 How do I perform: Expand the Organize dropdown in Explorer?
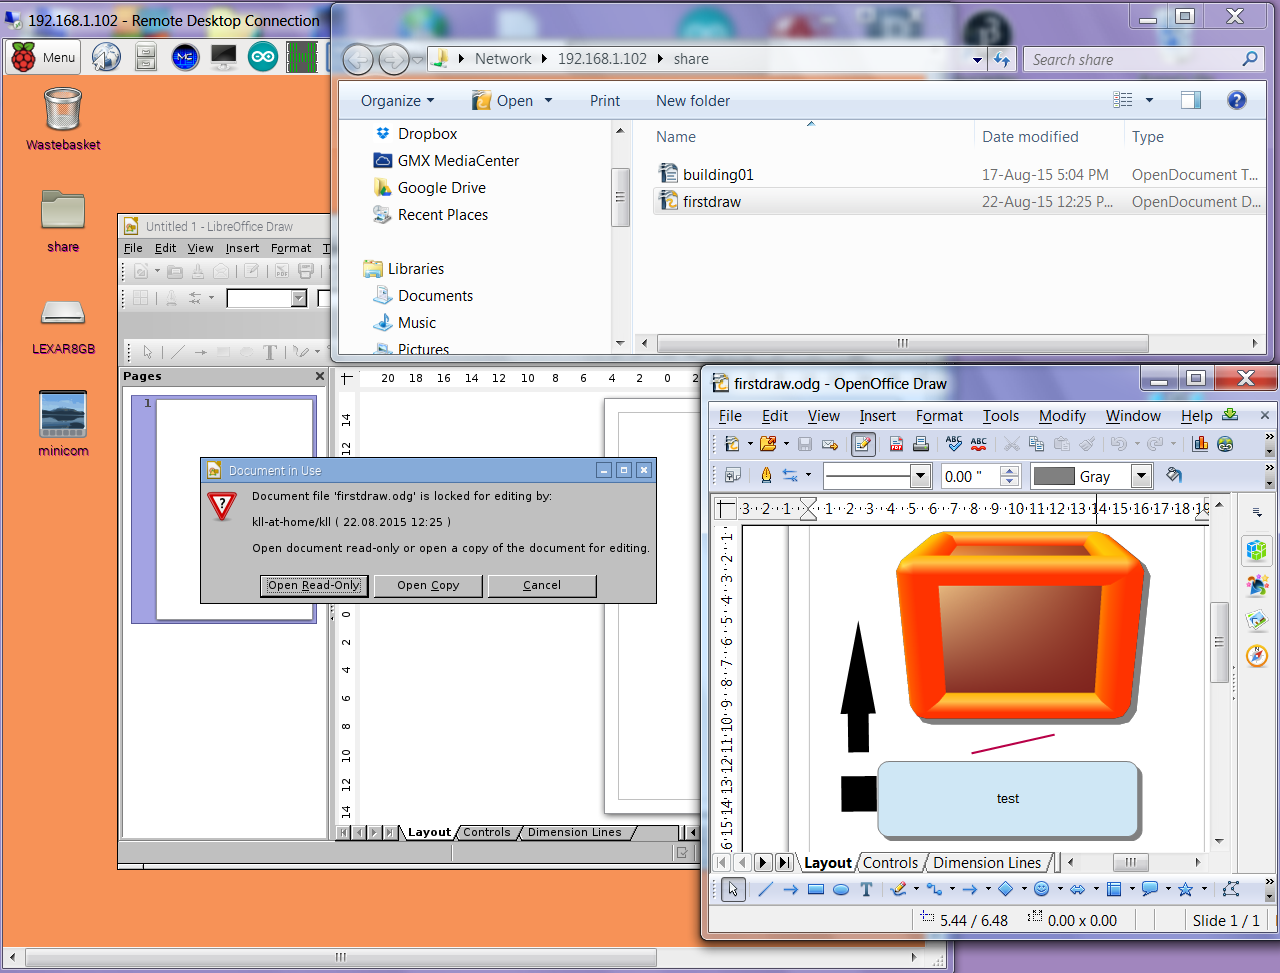(x=397, y=101)
